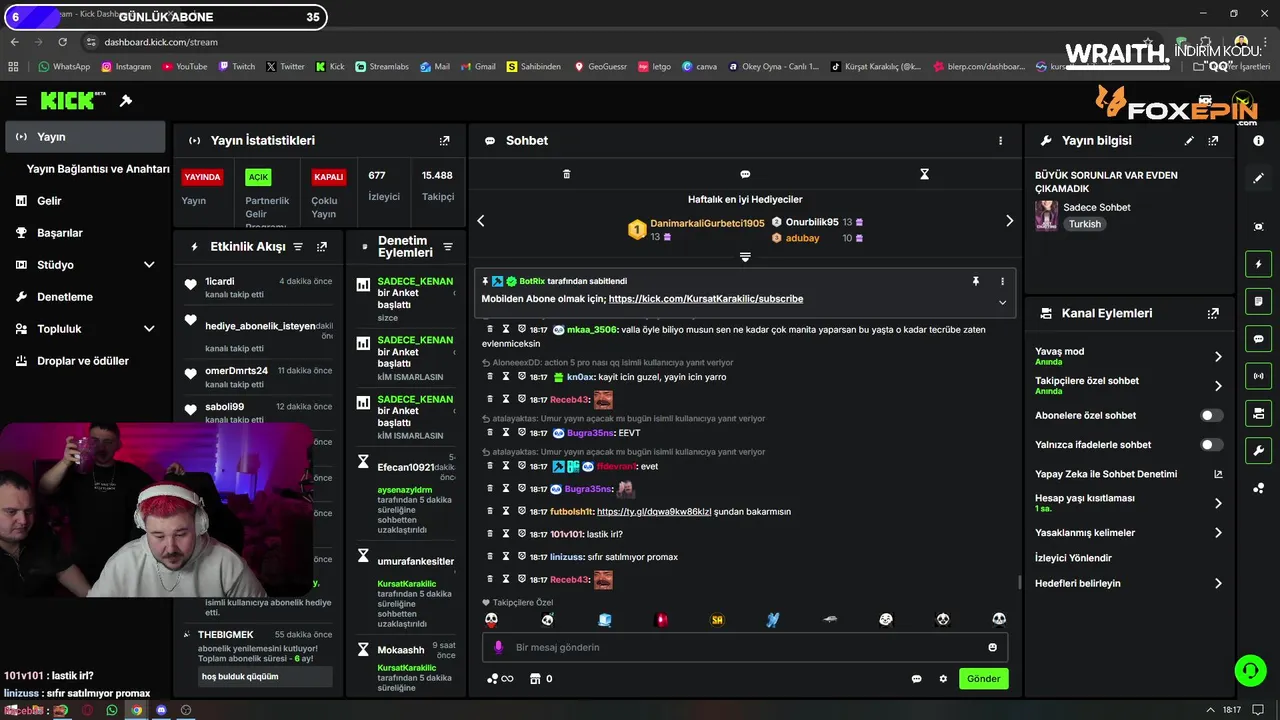Click the document icon in right sidebar

(1258, 301)
